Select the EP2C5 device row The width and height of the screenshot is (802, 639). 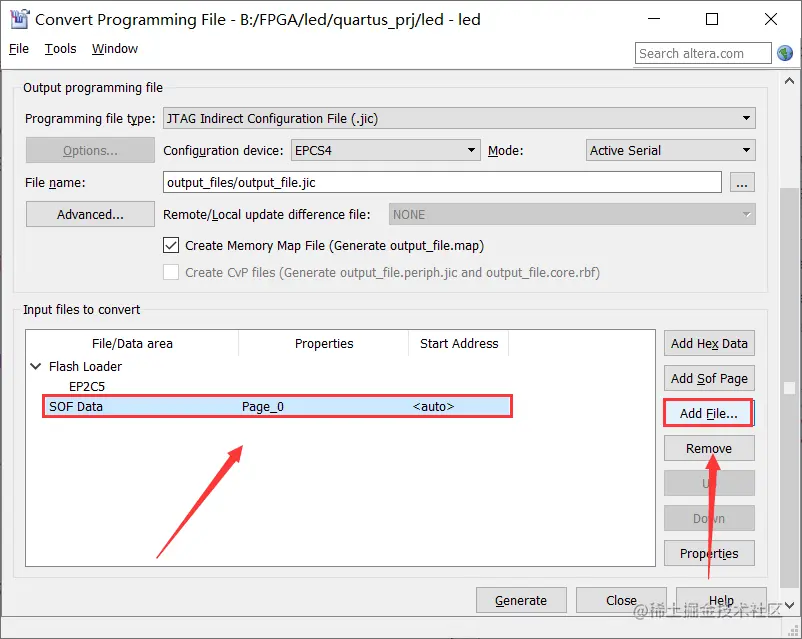pyautogui.click(x=87, y=386)
